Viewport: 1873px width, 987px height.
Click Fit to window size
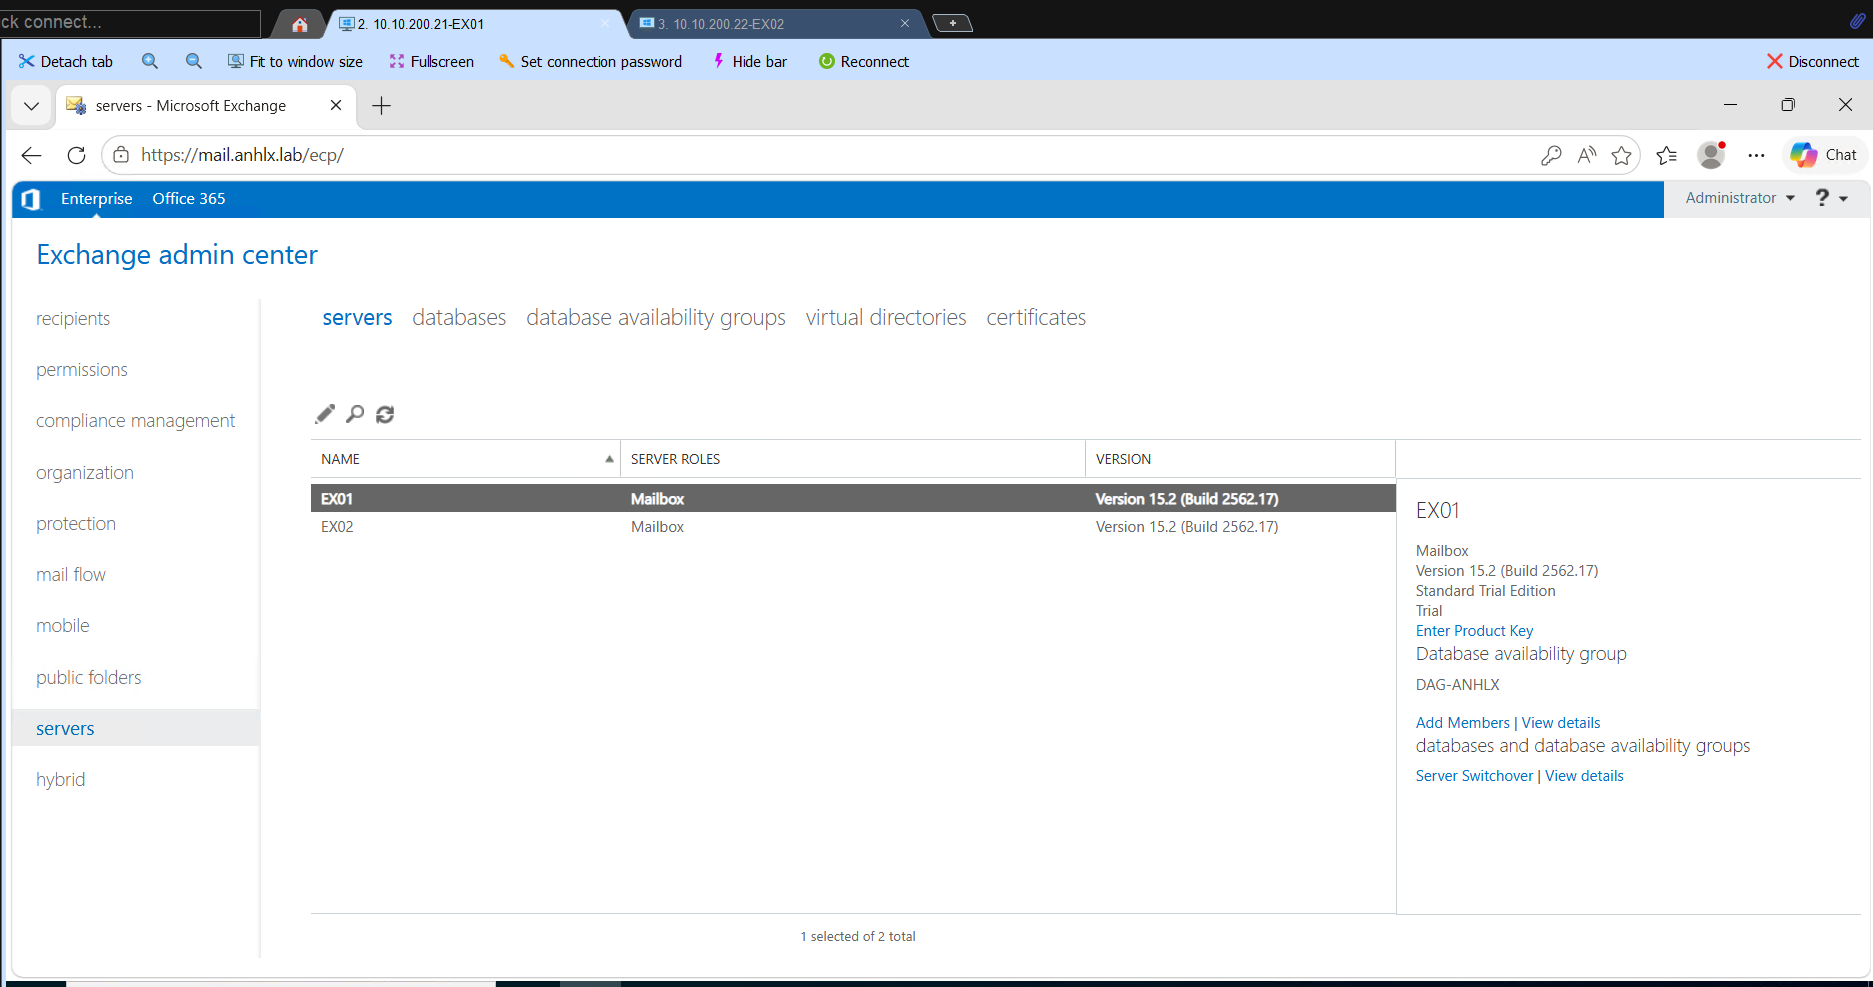(x=295, y=62)
